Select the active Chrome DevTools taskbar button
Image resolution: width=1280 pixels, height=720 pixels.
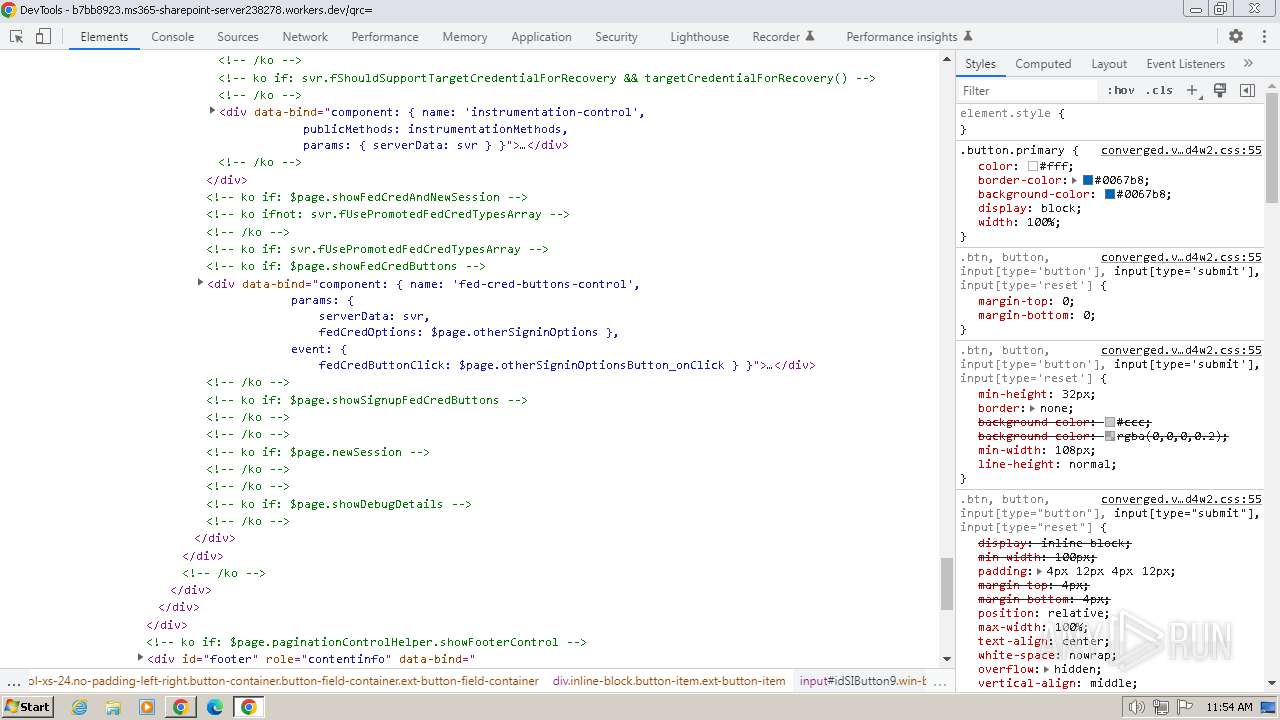(249, 707)
